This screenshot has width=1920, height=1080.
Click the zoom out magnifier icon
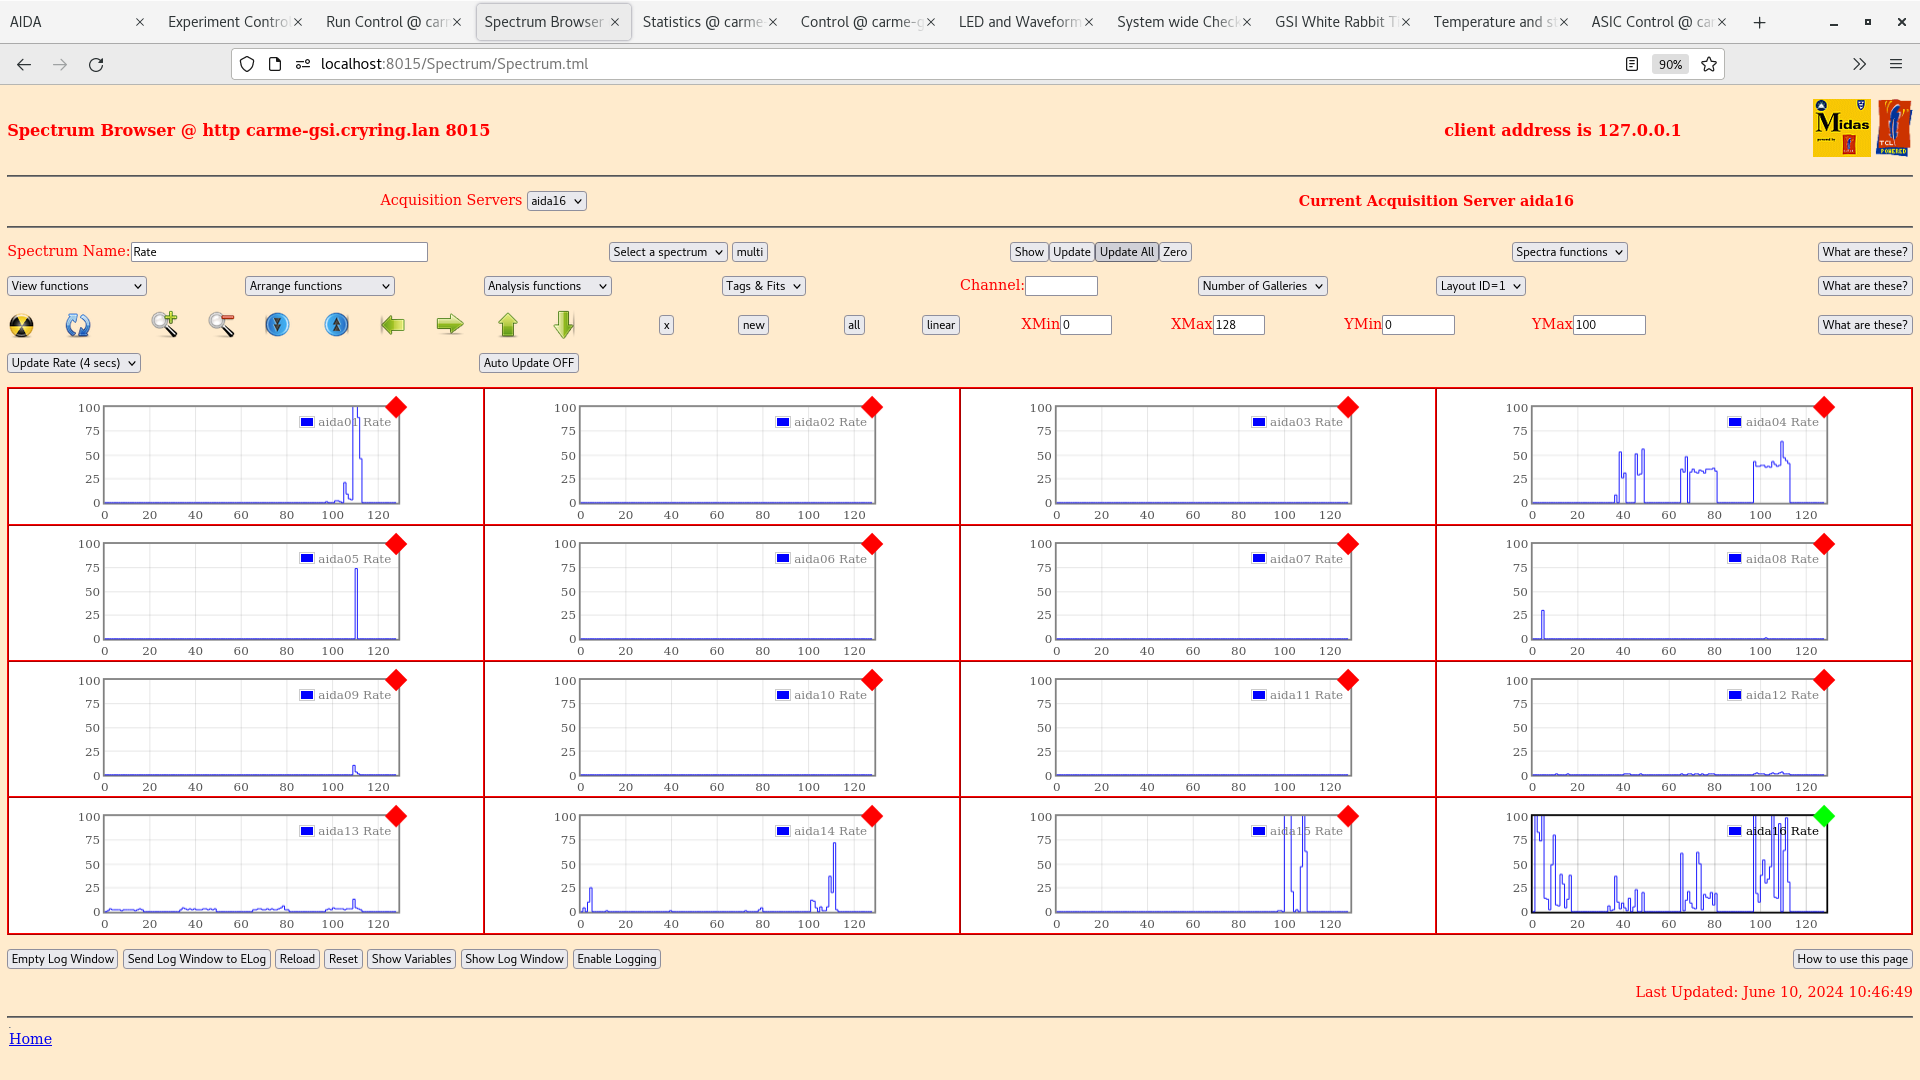click(222, 324)
